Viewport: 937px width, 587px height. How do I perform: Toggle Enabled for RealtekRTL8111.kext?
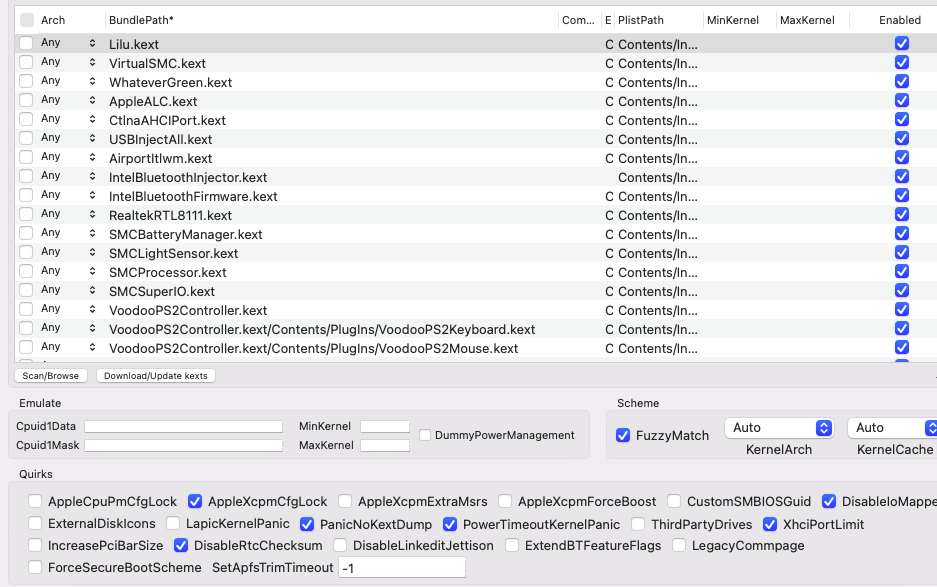coord(902,215)
